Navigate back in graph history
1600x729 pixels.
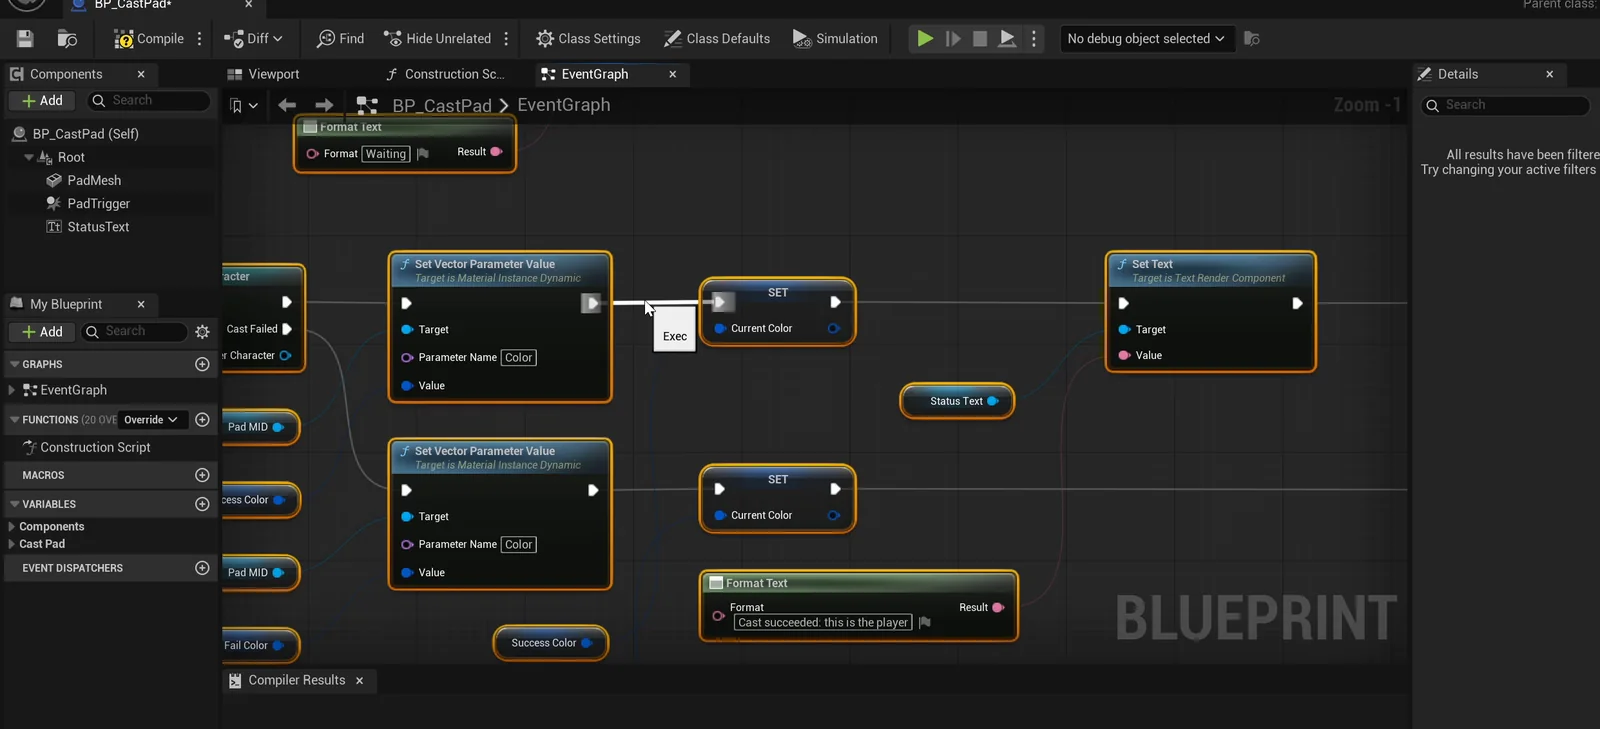point(287,105)
